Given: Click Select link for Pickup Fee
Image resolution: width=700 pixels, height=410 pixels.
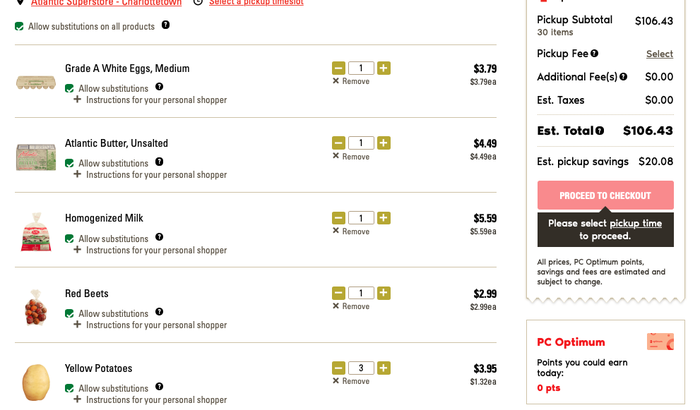Looking at the screenshot, I should 659,54.
